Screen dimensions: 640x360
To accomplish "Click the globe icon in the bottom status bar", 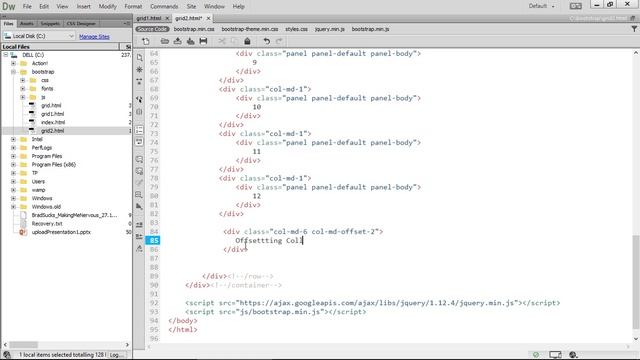I will [x=573, y=355].
